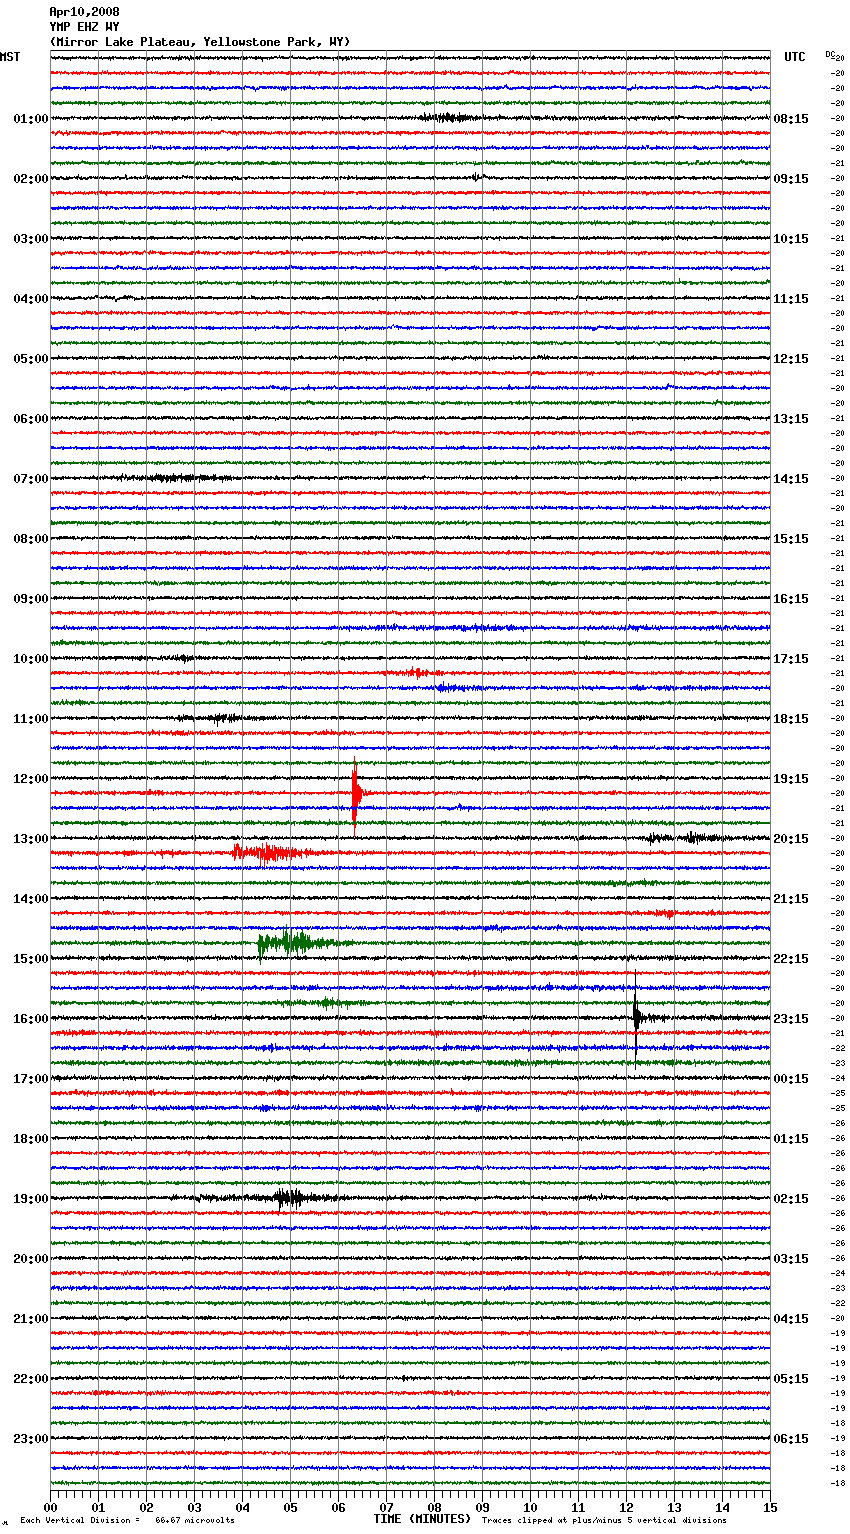Click the 20:15 UTC time label
850x1534 pixels.
[791, 839]
